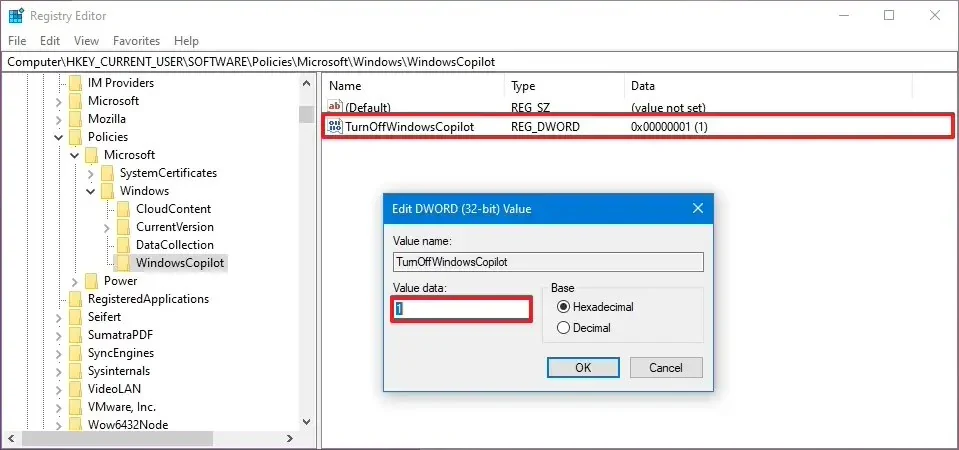
Task: Click the Value data input field
Action: [x=461, y=309]
